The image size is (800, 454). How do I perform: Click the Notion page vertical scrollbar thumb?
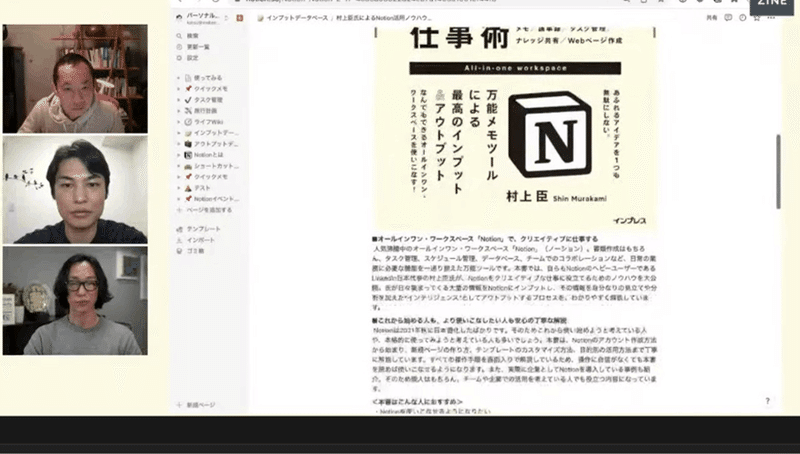coord(778,171)
